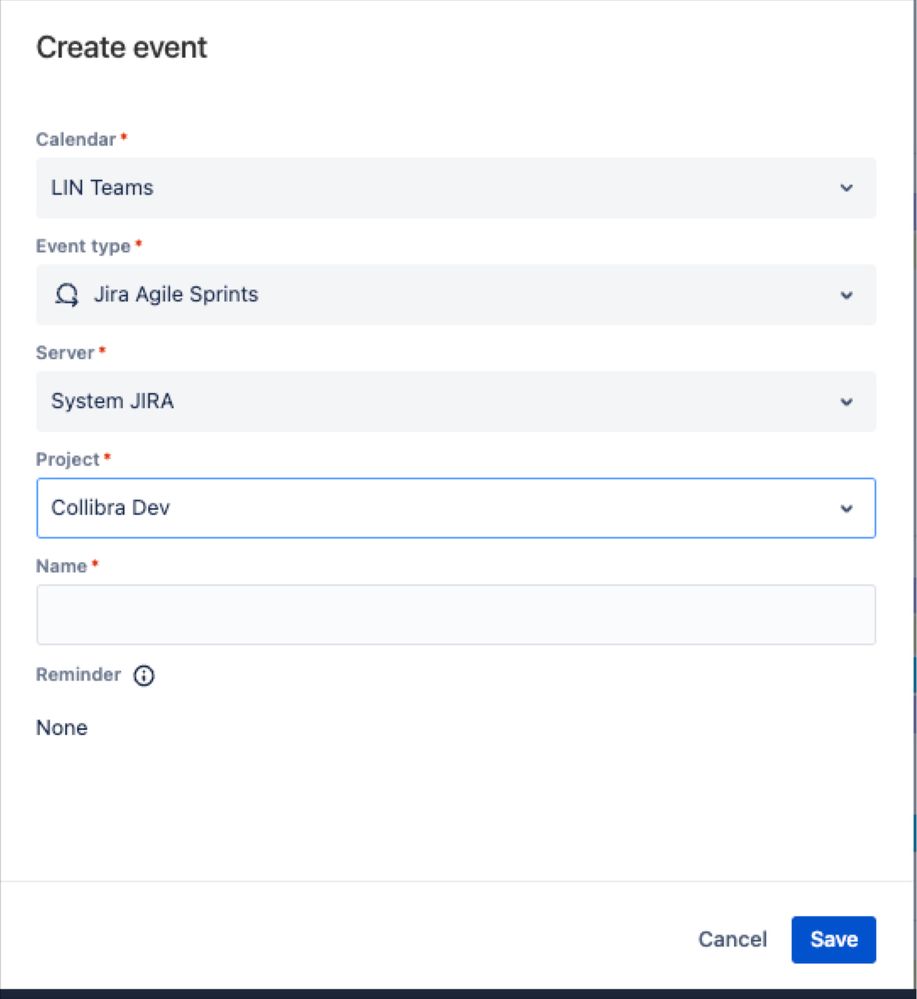Focus the Name text field

[x=455, y=615]
